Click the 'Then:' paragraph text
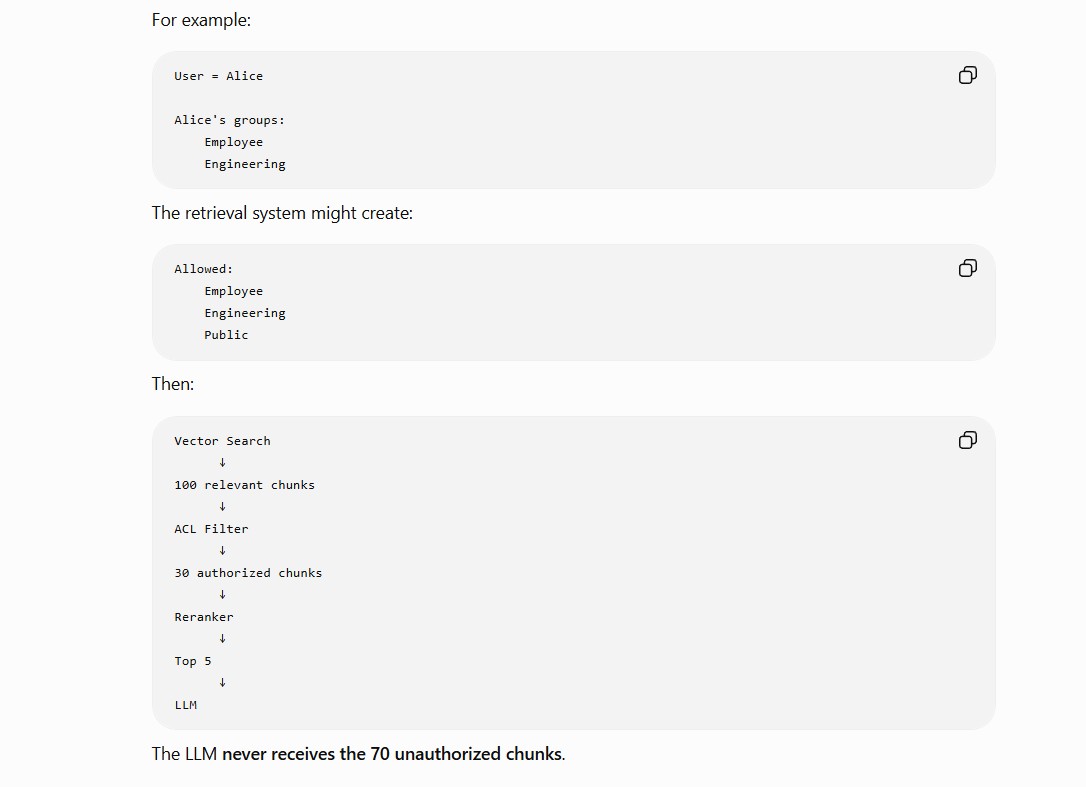1086x787 pixels. click(x=172, y=384)
